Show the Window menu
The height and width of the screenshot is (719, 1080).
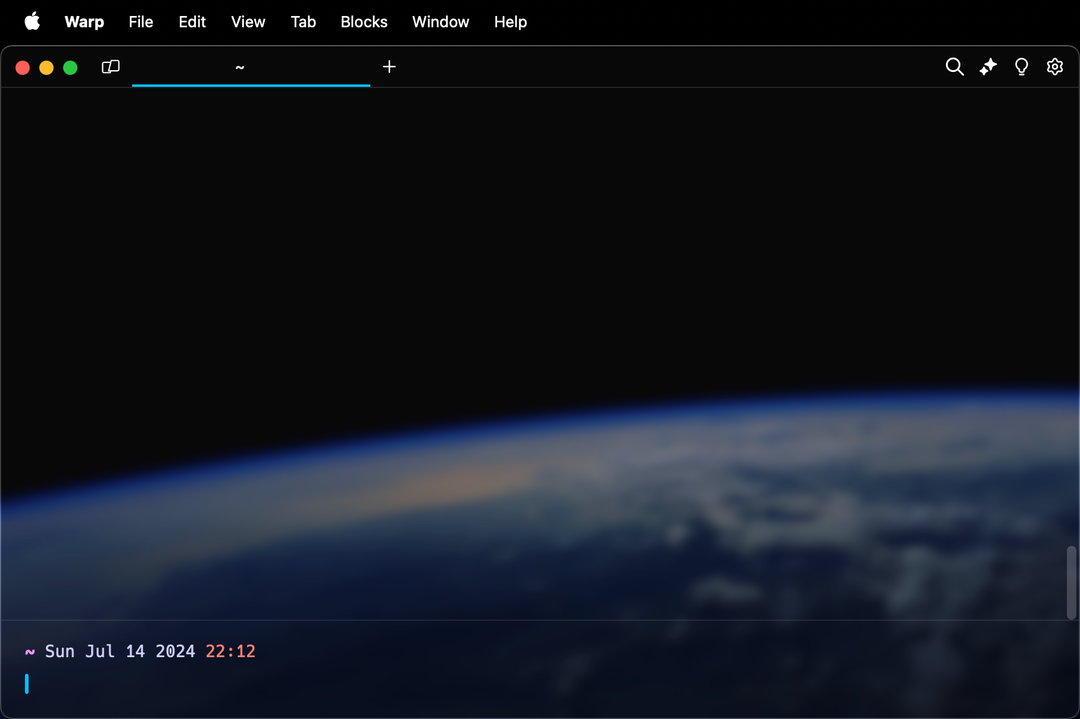440,22
